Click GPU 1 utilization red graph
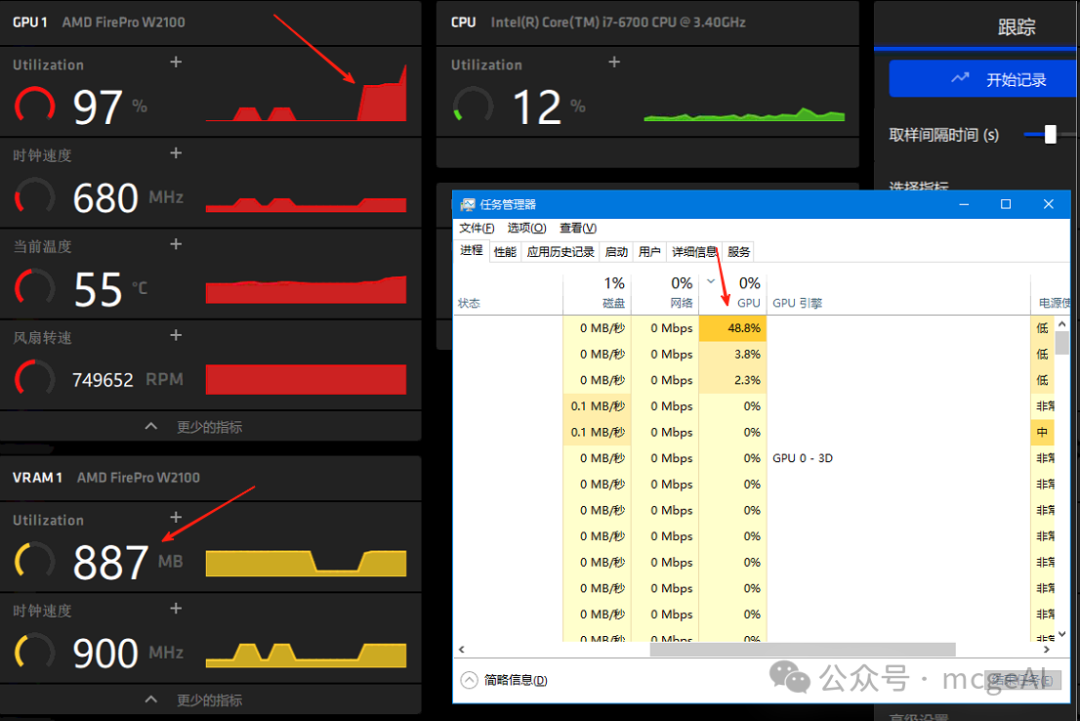Viewport: 1080px width, 721px height. pos(306,93)
